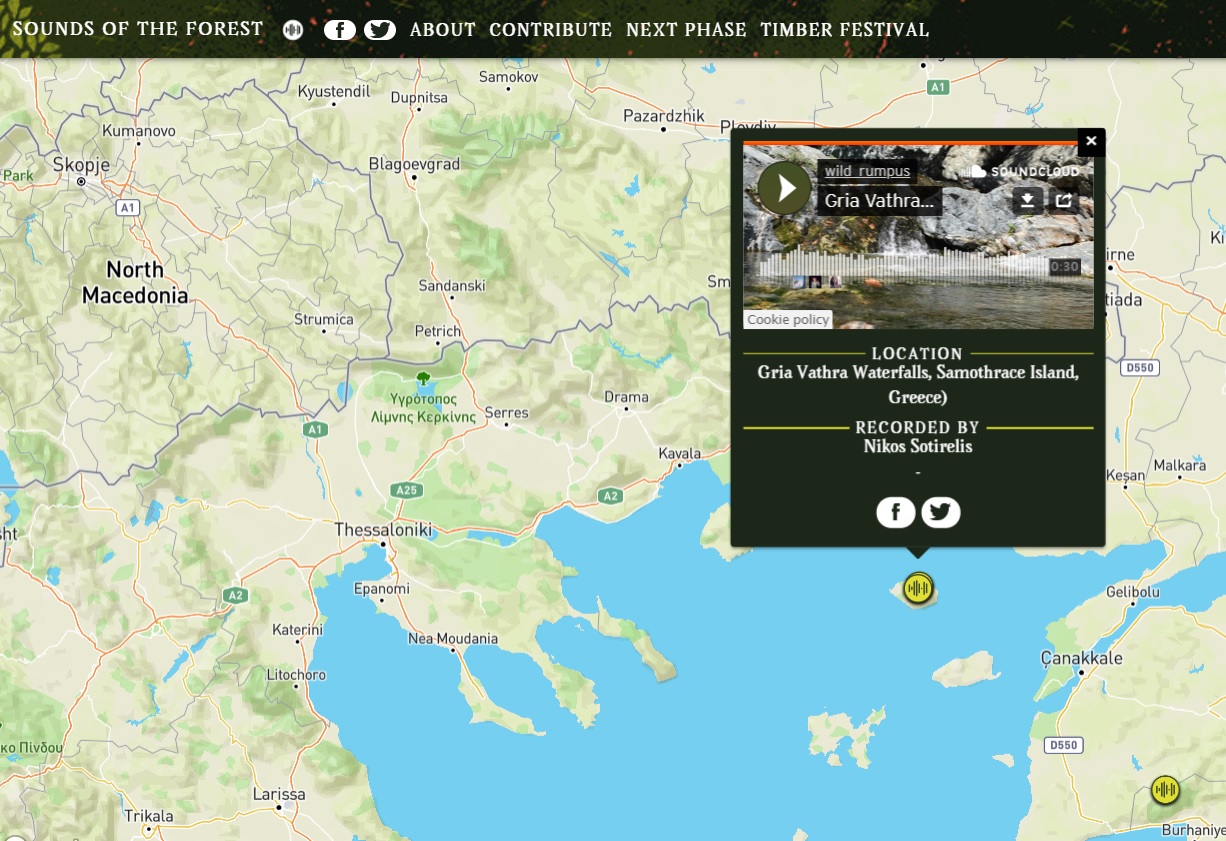Screen dimensions: 1226x841
Task: Open the header Twitter icon
Action: 380,30
